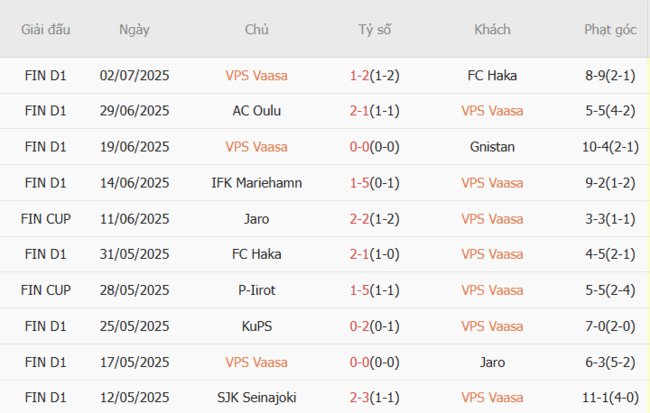Open the AC Oulu team link

256,111
